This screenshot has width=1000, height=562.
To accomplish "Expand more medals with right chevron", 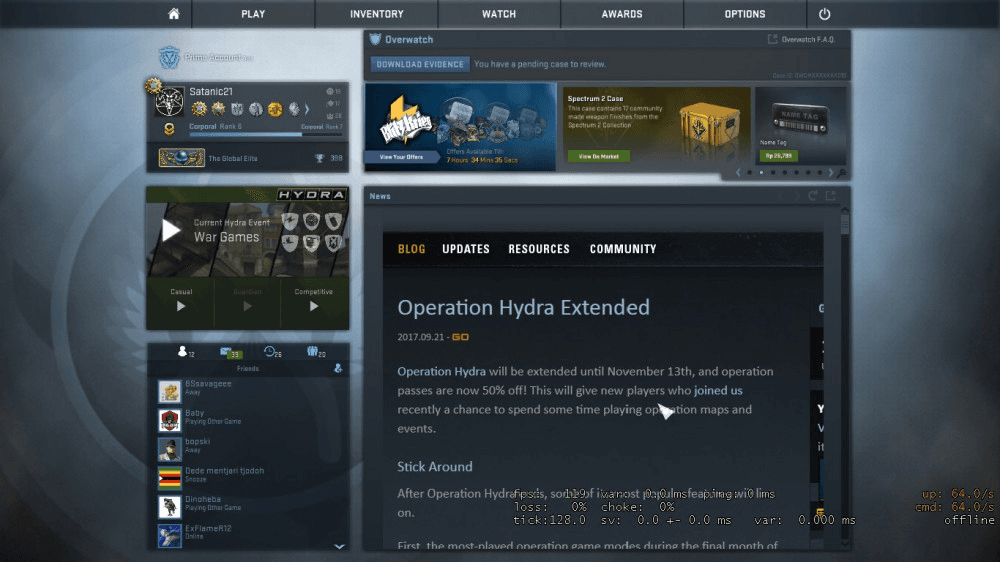I will [307, 109].
